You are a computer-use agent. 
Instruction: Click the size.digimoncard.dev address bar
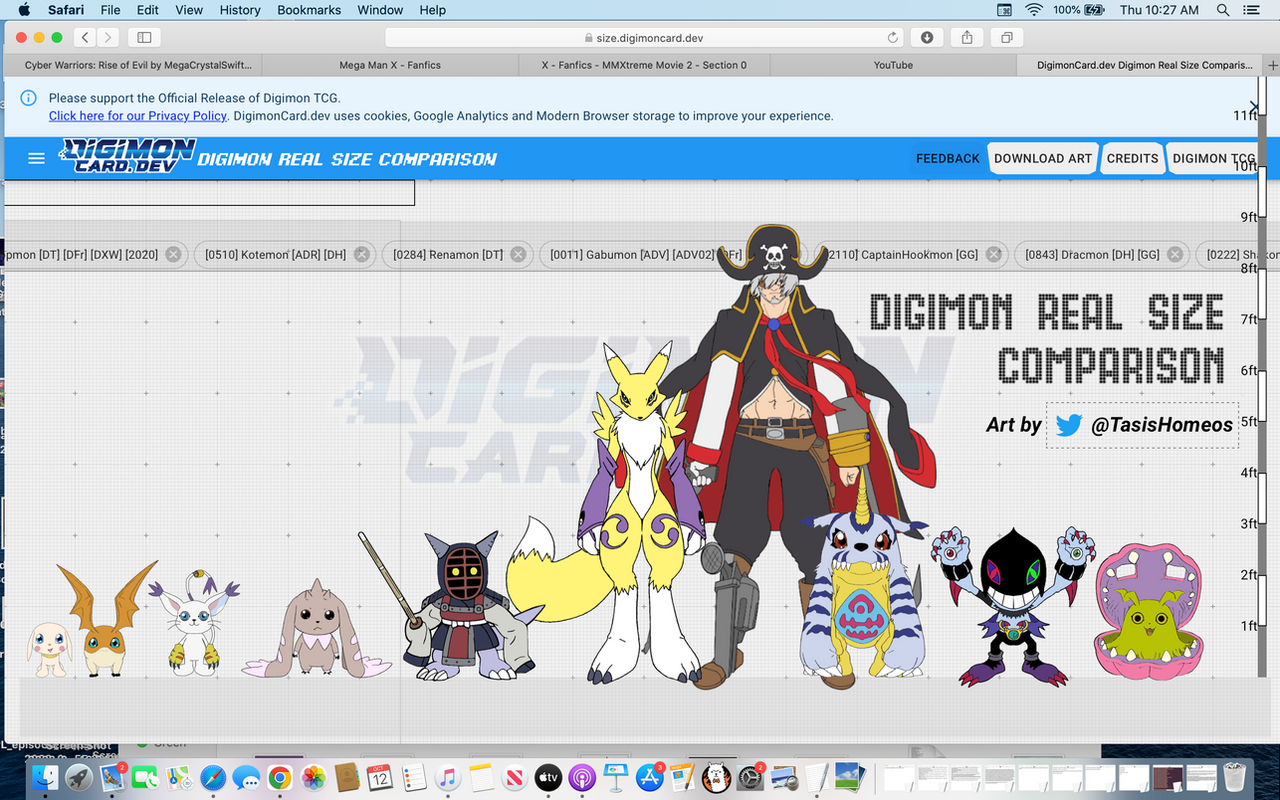pyautogui.click(x=643, y=38)
